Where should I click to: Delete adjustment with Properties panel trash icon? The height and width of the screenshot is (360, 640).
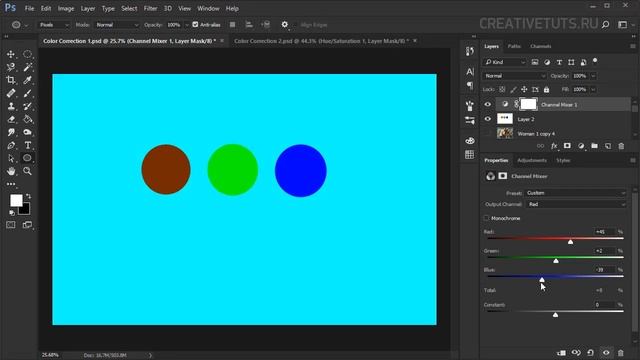[x=621, y=353]
